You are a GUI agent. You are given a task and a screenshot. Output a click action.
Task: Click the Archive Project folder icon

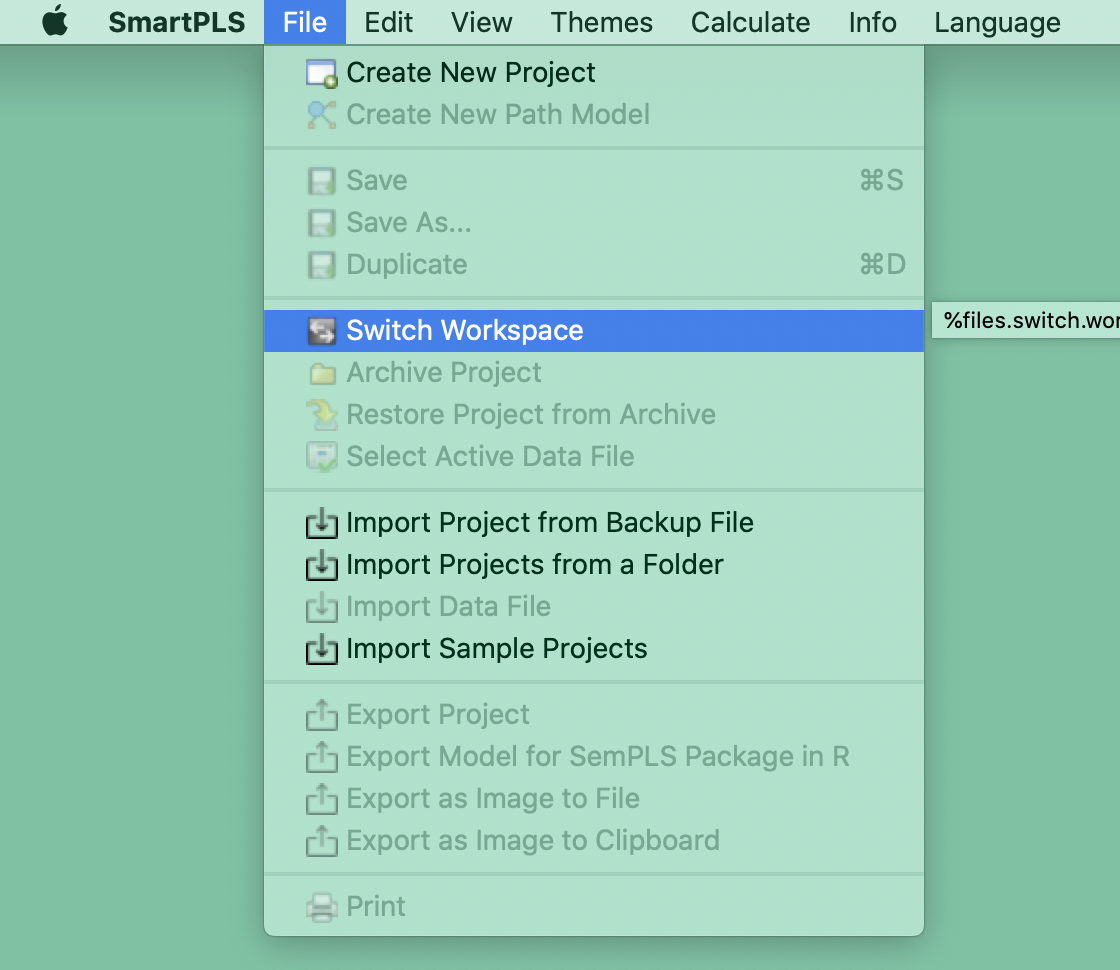[322, 374]
